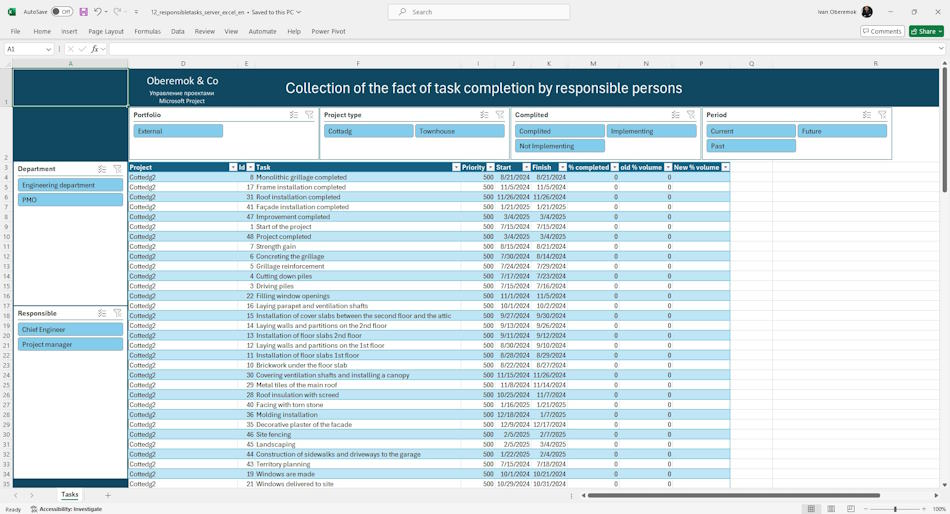
Task: Toggle the Engineering department slicer item
Action: point(70,185)
